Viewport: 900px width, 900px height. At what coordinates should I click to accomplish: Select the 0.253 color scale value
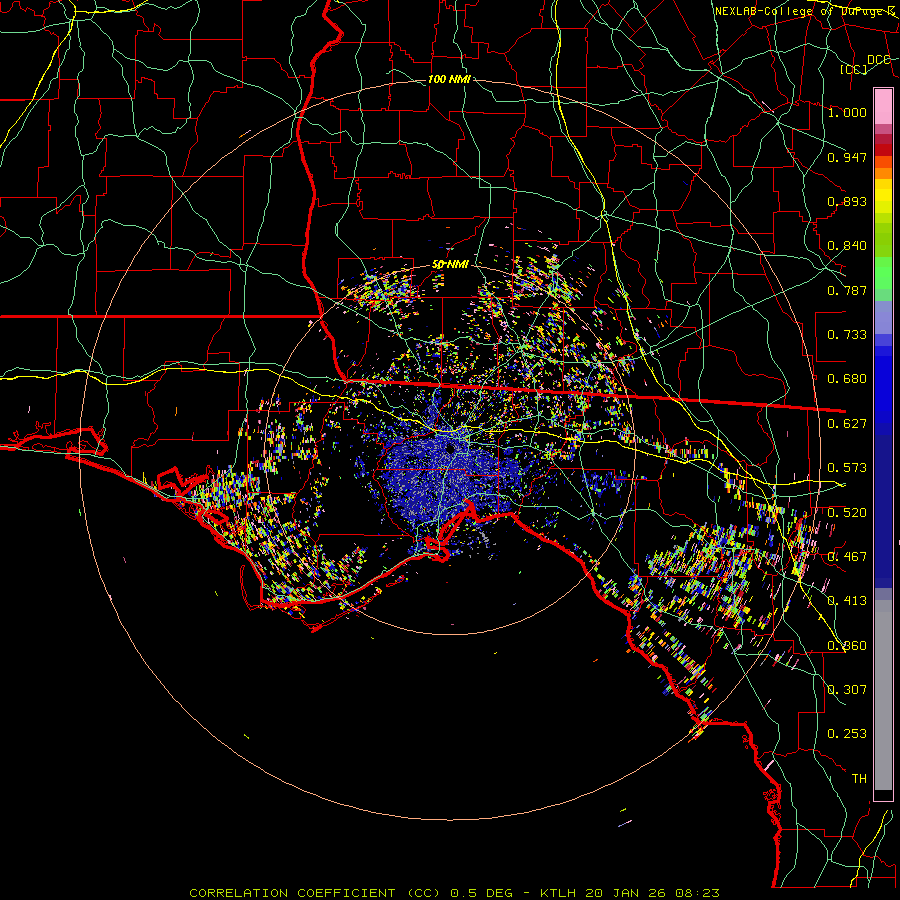click(x=847, y=734)
